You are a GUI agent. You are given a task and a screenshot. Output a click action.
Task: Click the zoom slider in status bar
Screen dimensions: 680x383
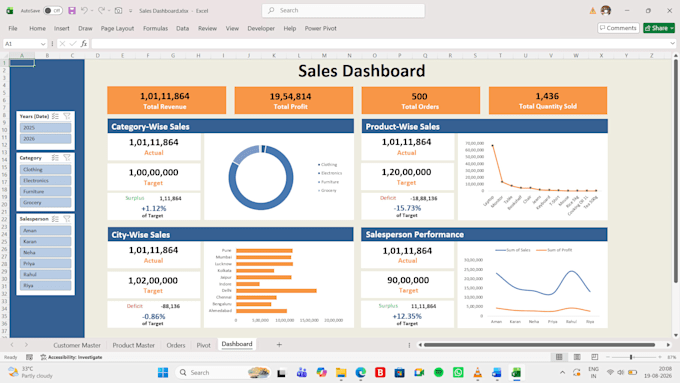[634, 357]
